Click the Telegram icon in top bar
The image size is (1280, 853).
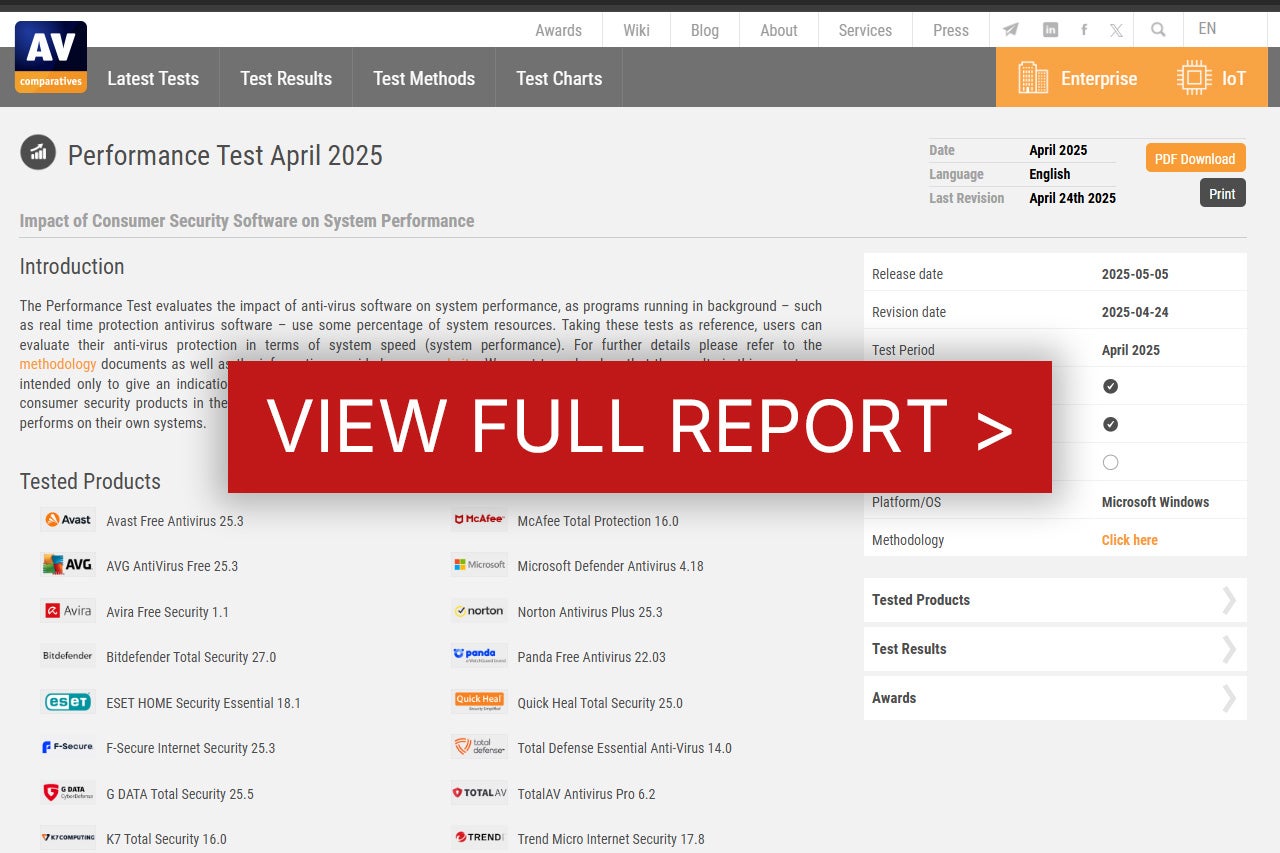tap(1011, 30)
